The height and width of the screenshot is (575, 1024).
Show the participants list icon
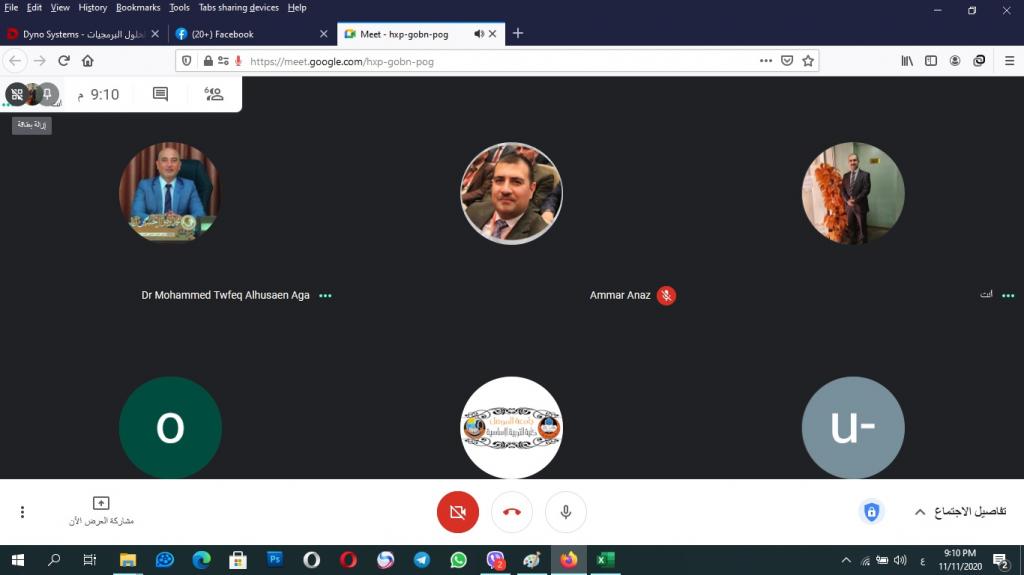click(213, 94)
